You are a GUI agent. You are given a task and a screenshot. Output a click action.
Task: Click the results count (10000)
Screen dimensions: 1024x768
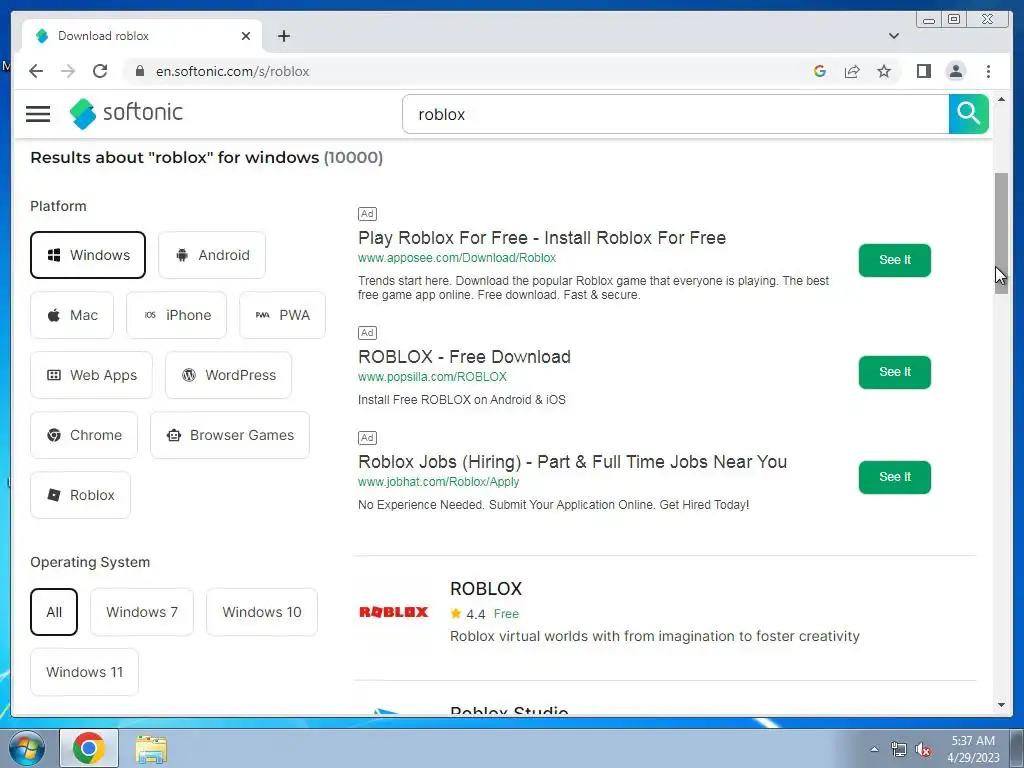(x=353, y=157)
